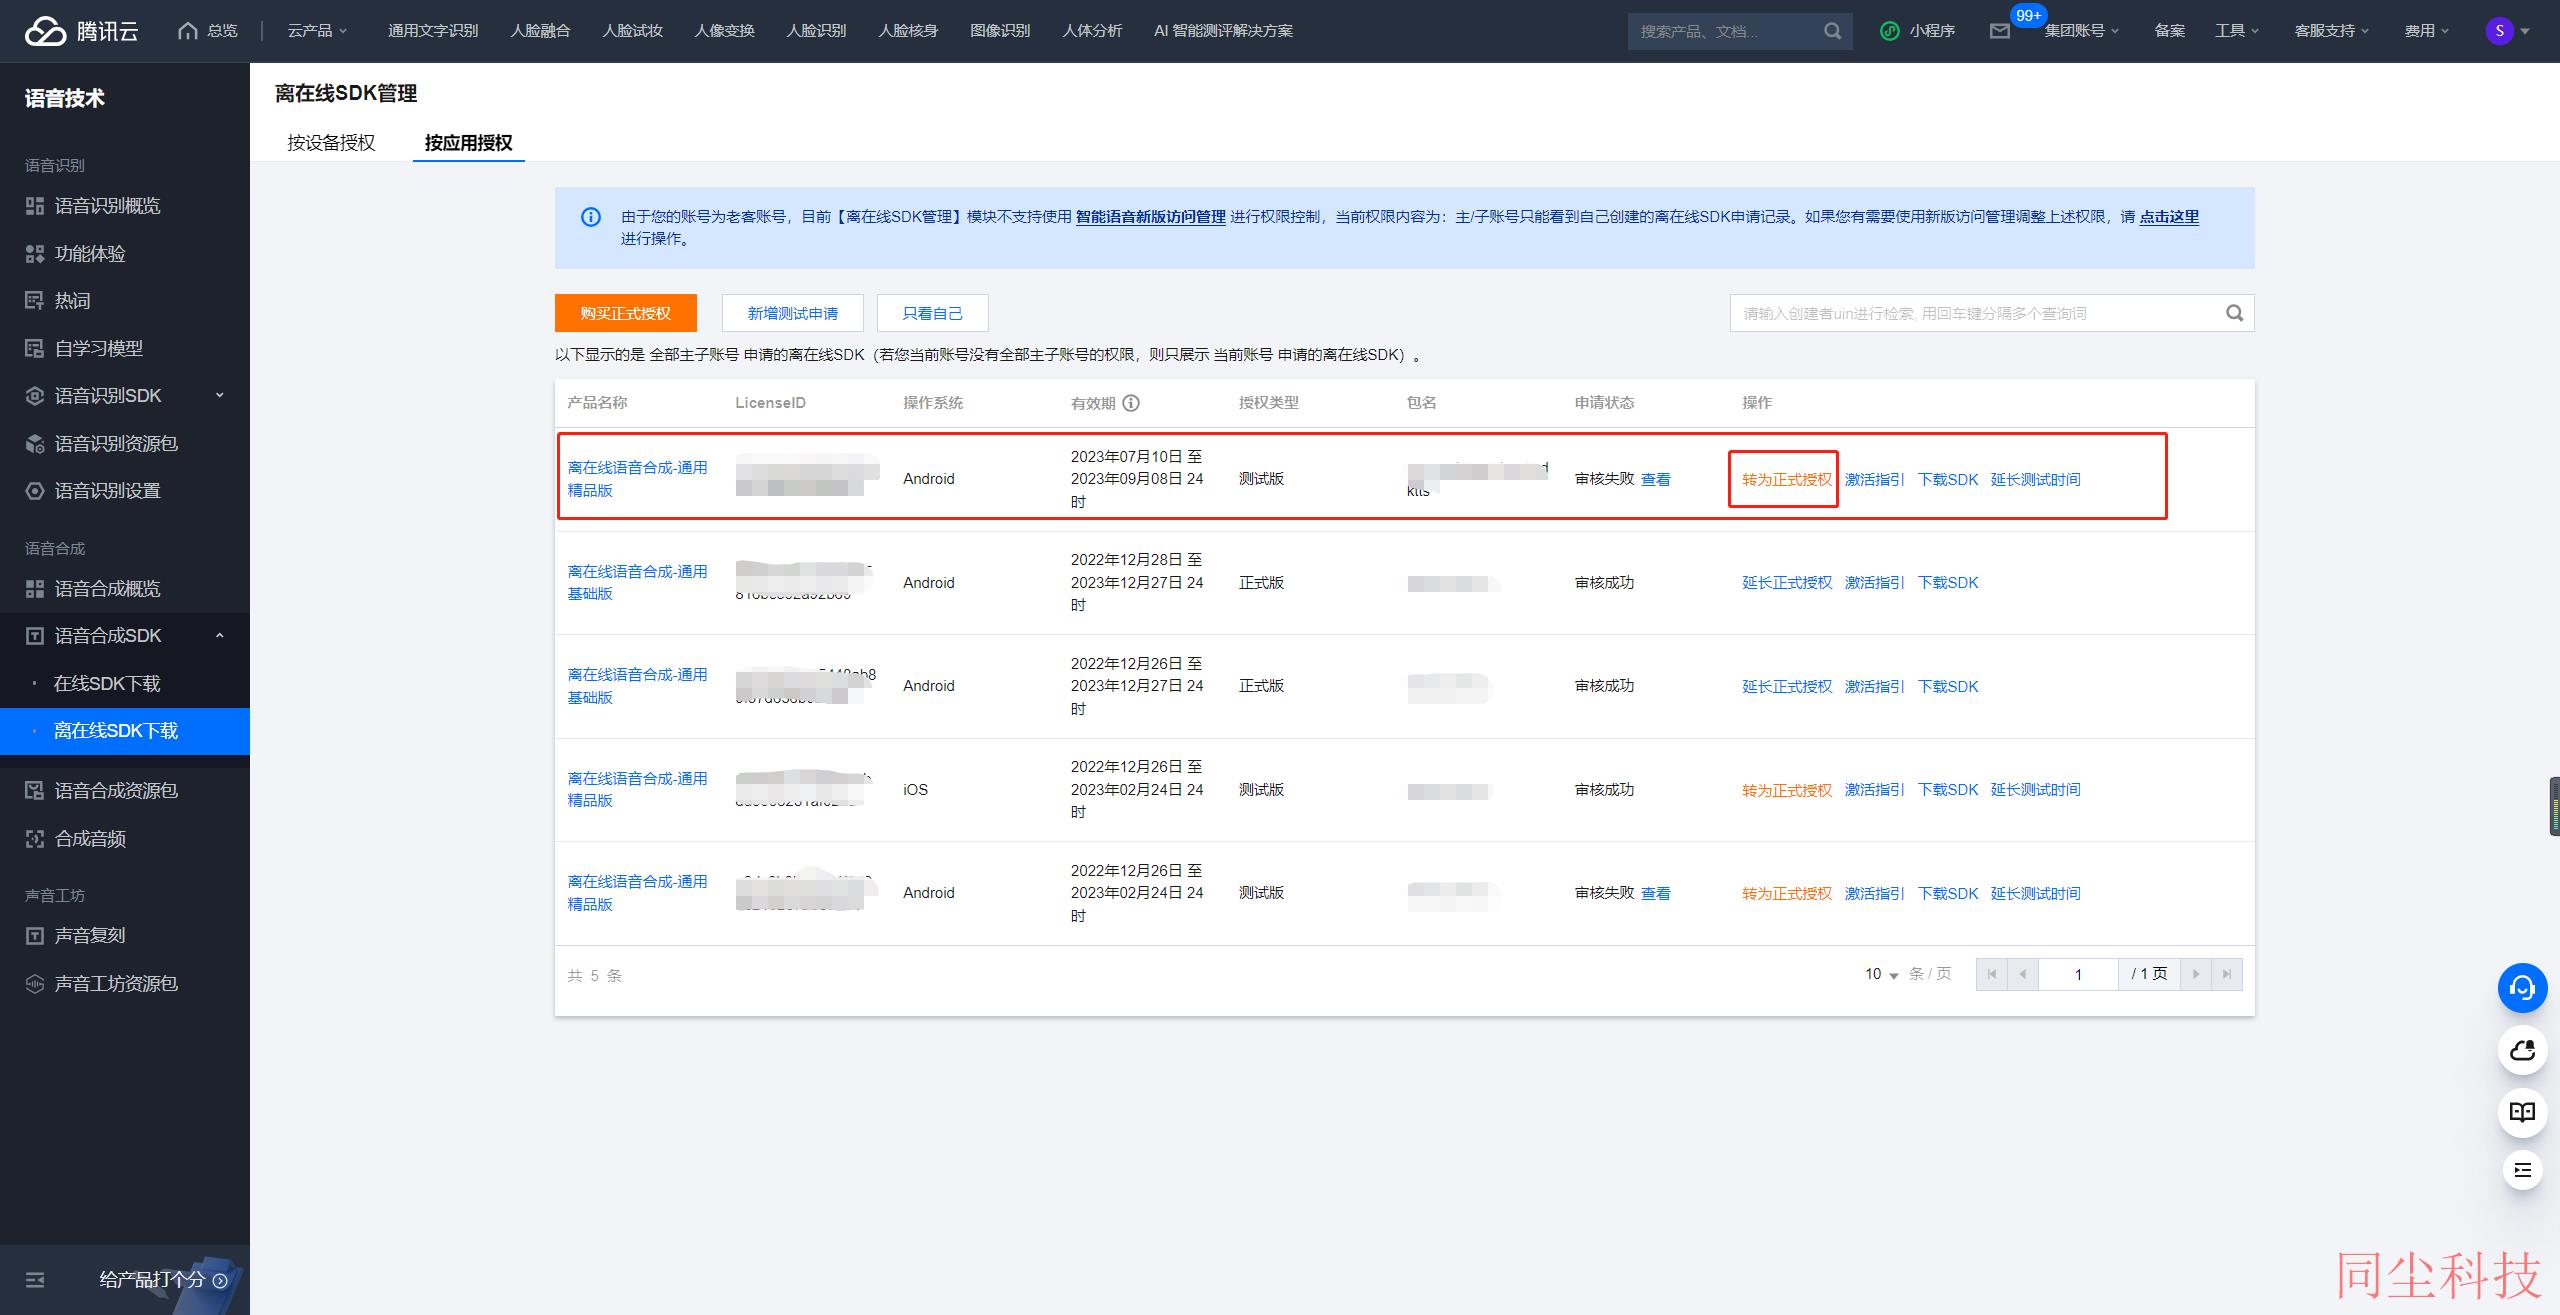The image size is (2560, 1315).
Task: Collapse sidebar using bottom-left menu icon
Action: 35,1280
